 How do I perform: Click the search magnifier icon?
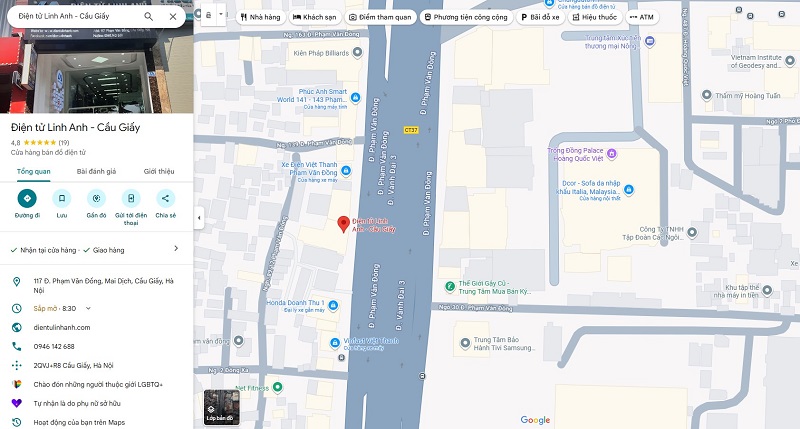click(148, 16)
